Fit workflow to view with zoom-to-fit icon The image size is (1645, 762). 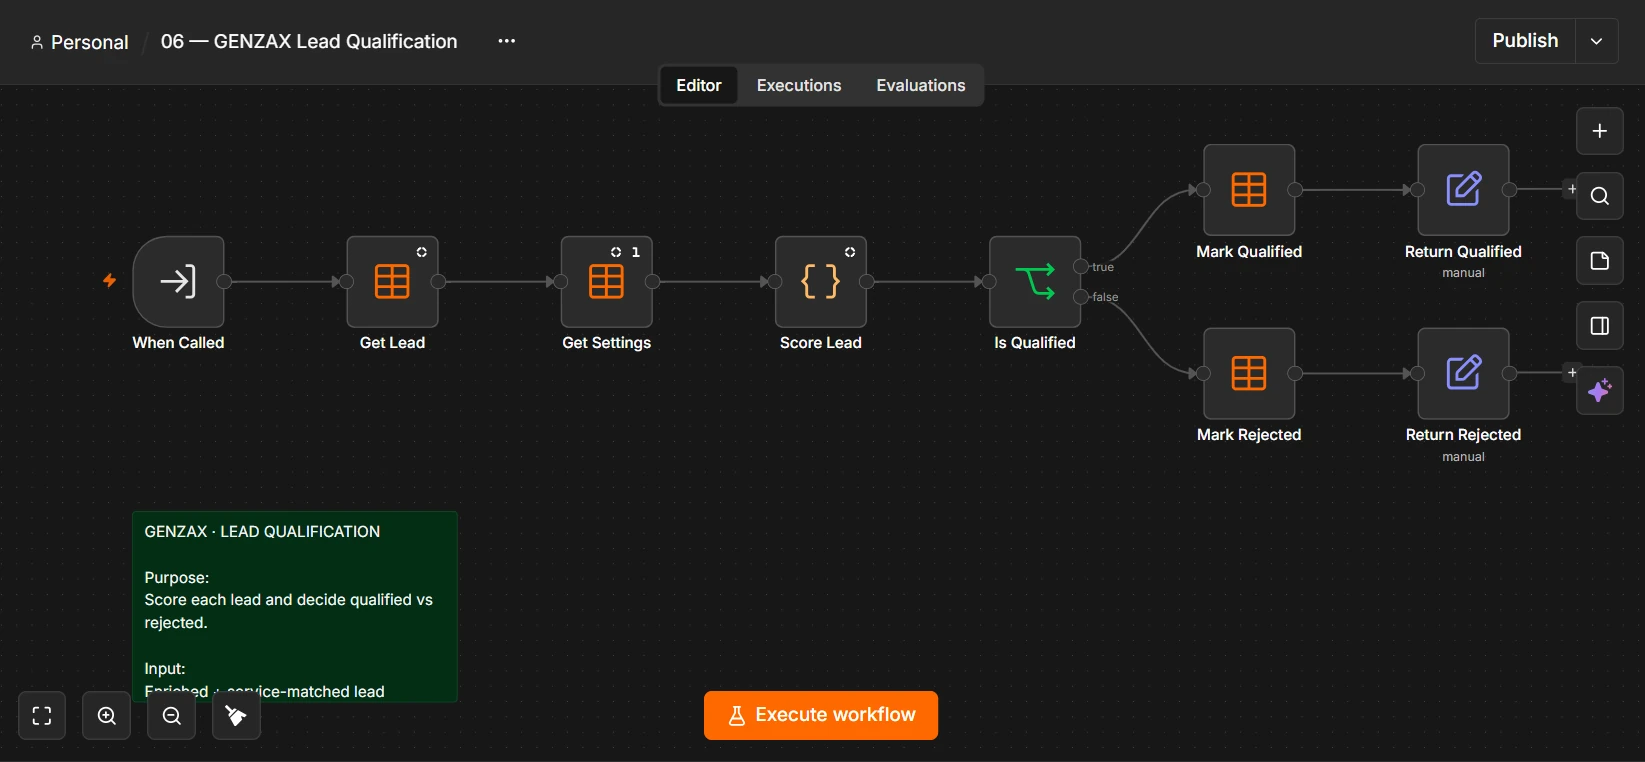(x=42, y=716)
